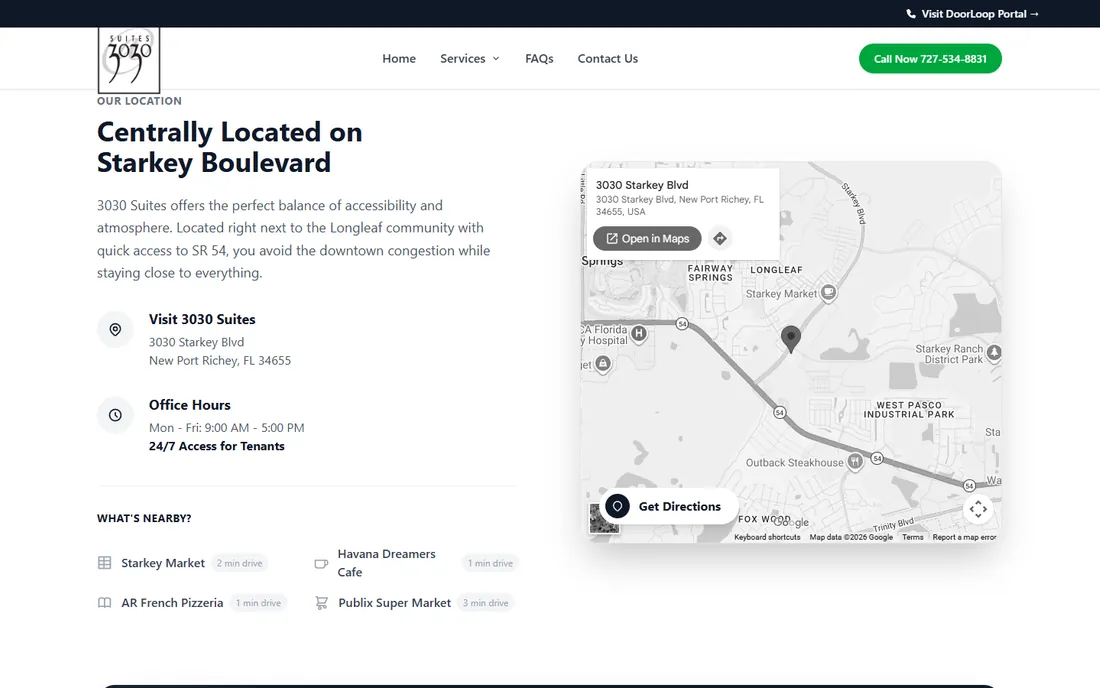
Task: Open the map Terms link
Action: click(x=912, y=537)
